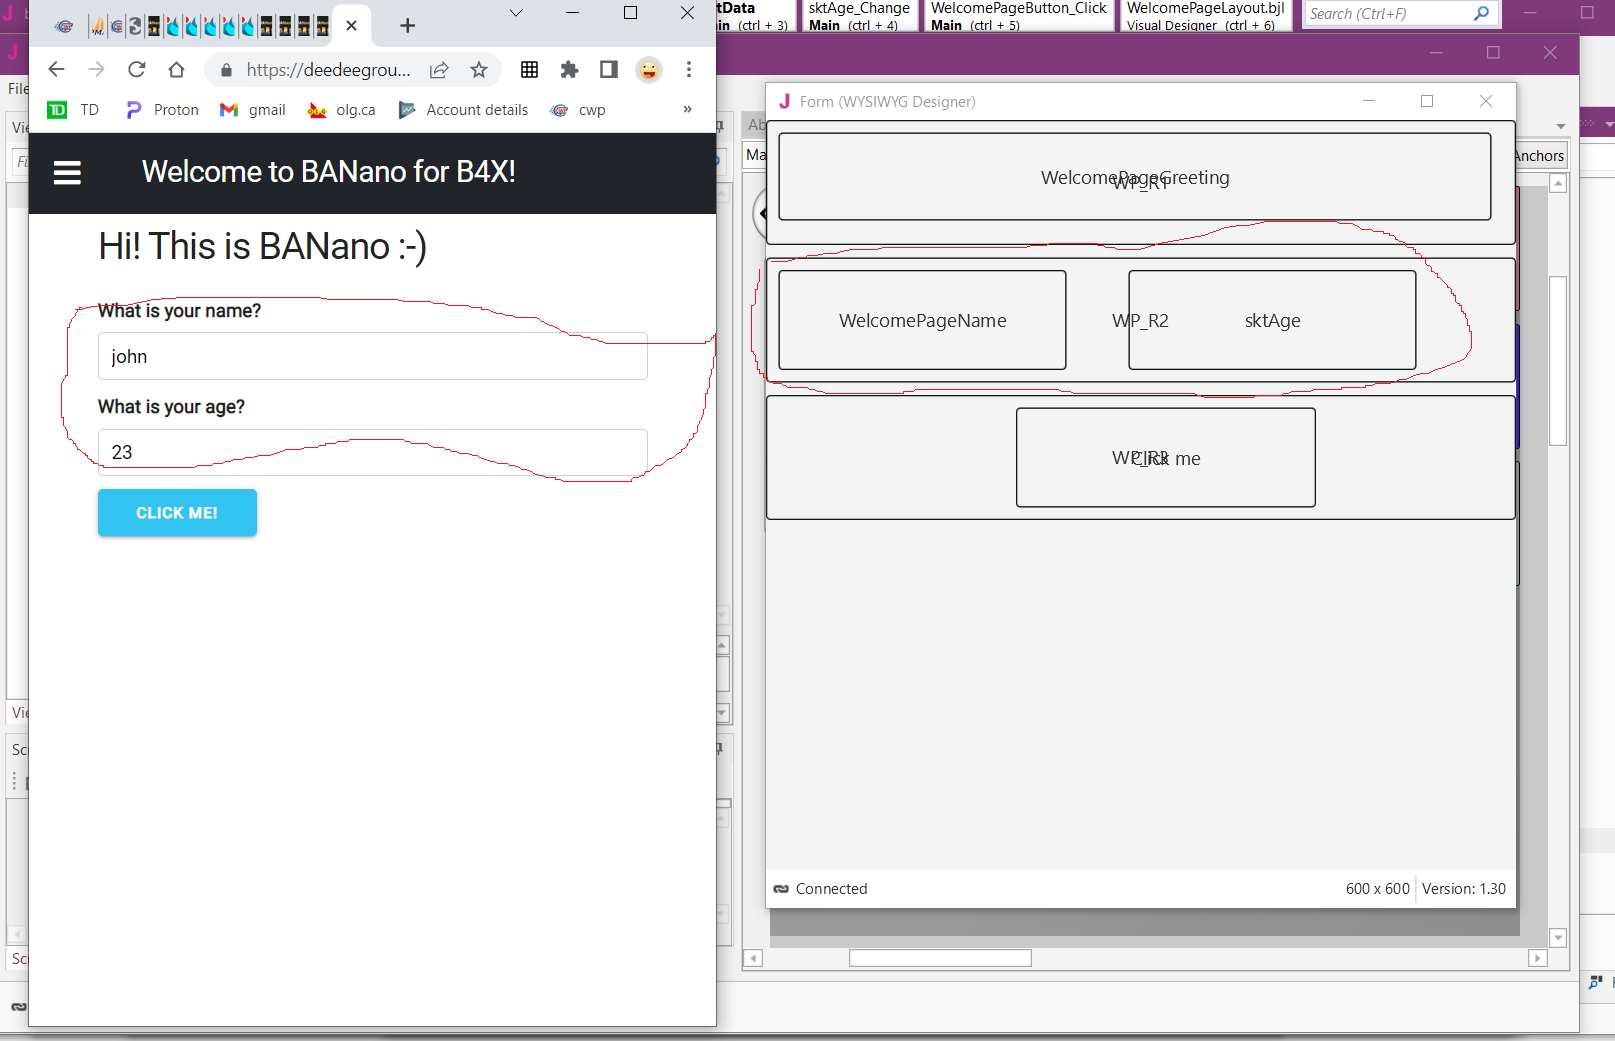Open the Chrome three-dot menu
The height and width of the screenshot is (1041, 1615).
coord(689,69)
